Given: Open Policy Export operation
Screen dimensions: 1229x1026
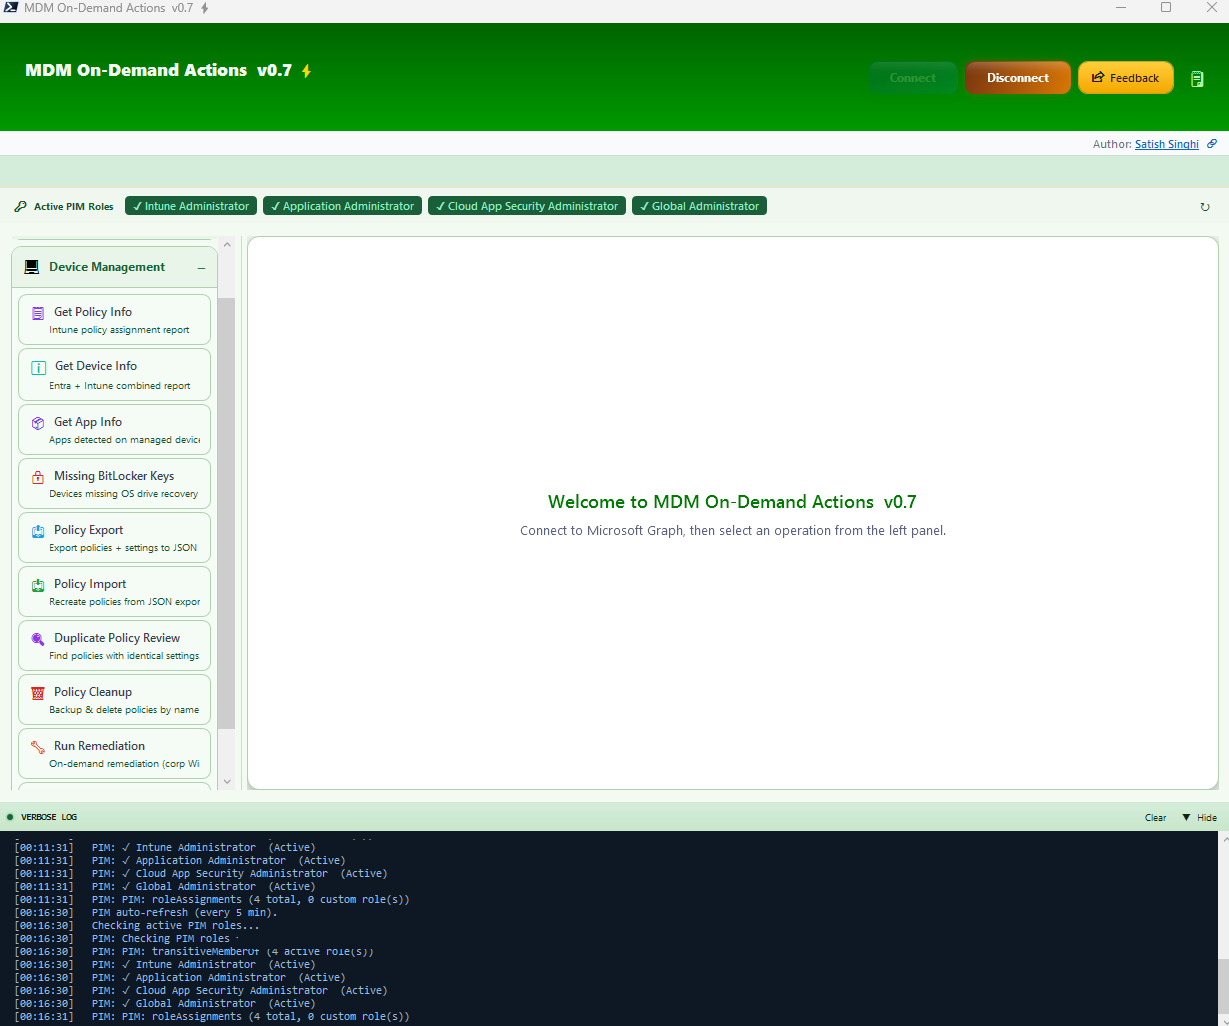Looking at the screenshot, I should click(115, 537).
